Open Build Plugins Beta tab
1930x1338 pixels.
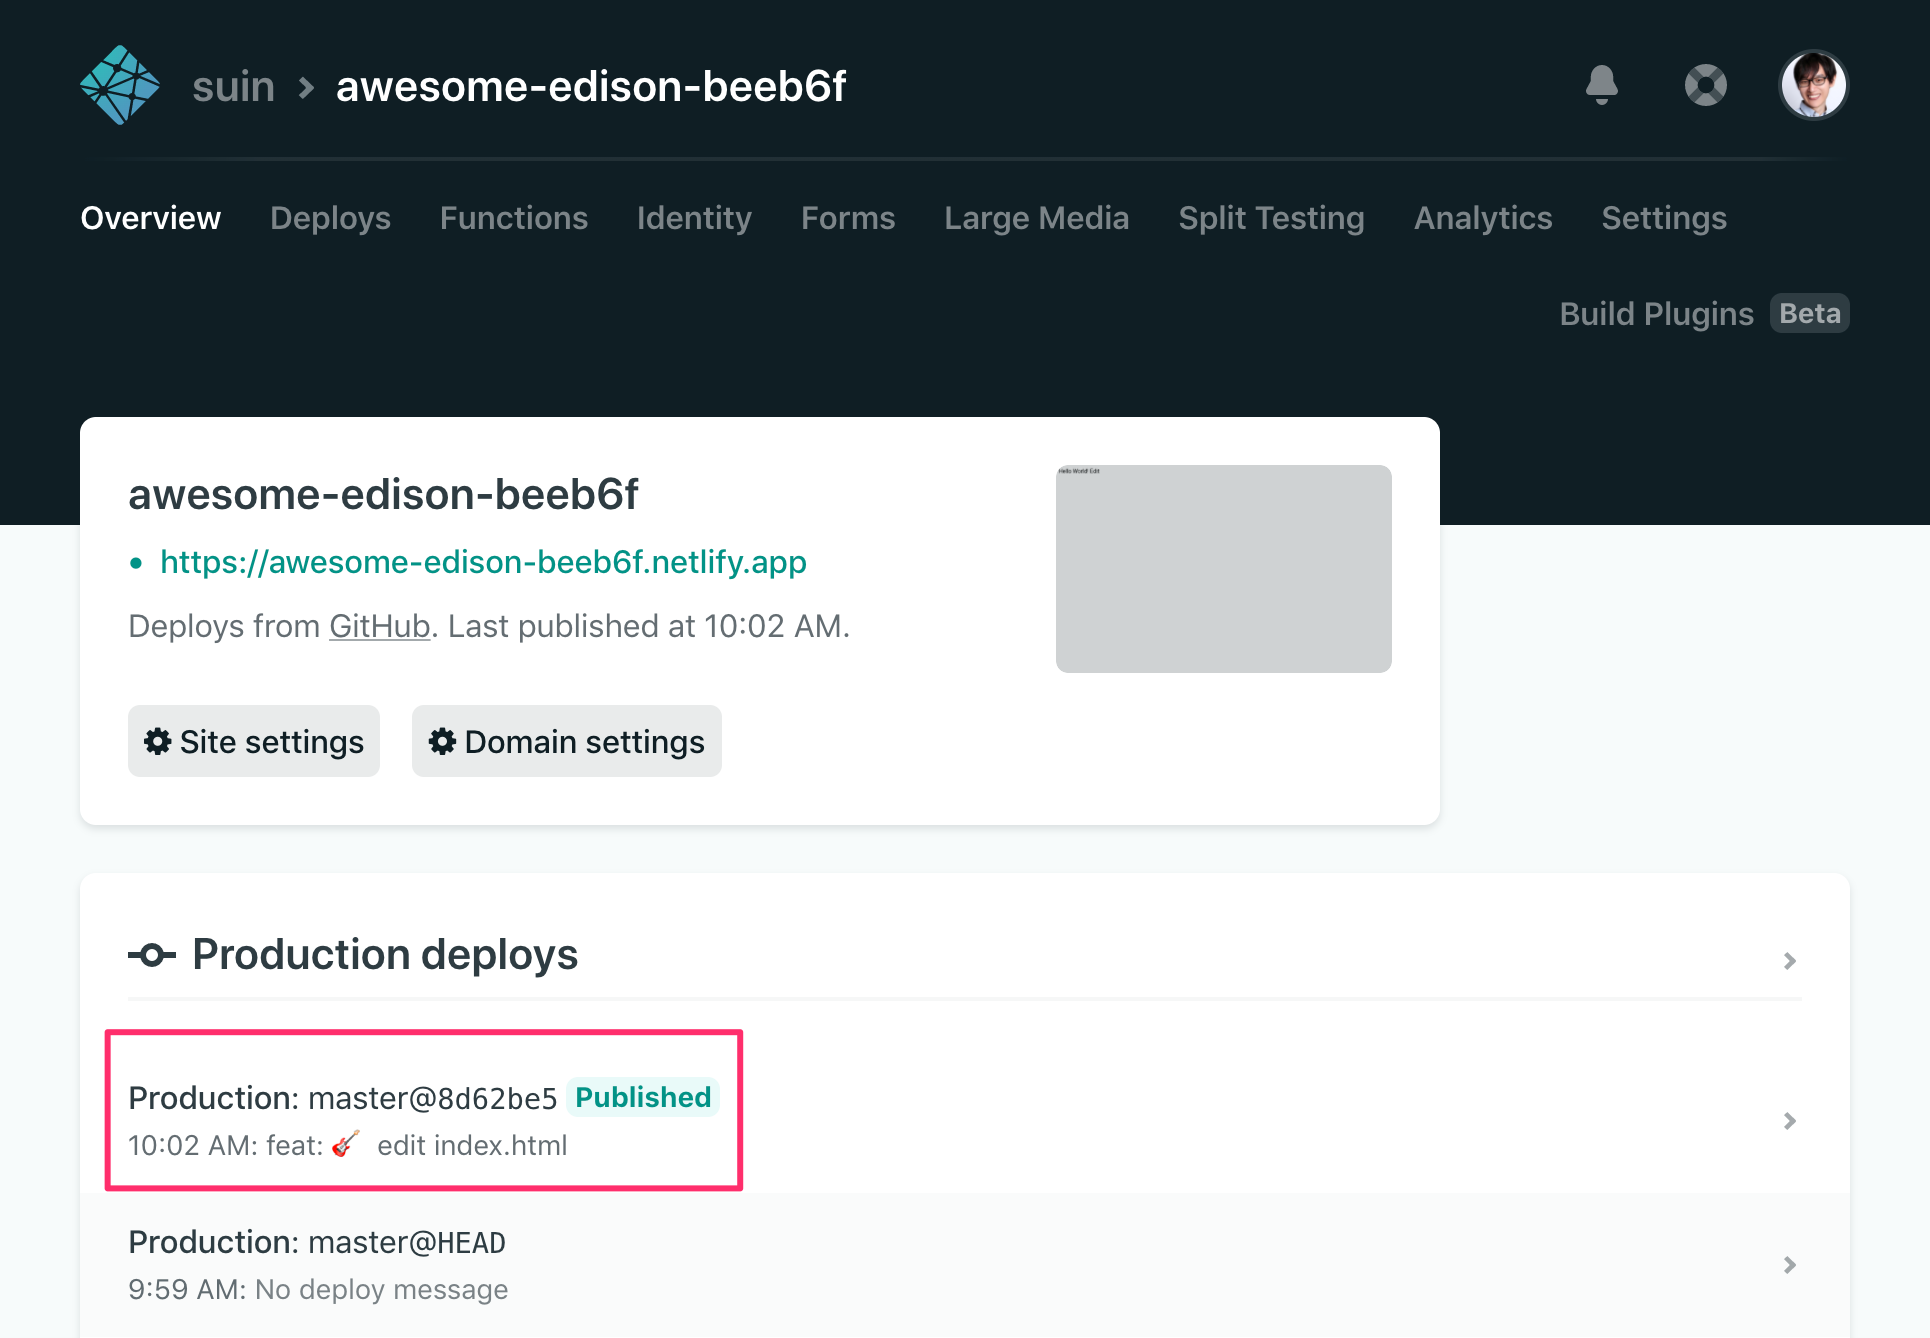point(1704,314)
